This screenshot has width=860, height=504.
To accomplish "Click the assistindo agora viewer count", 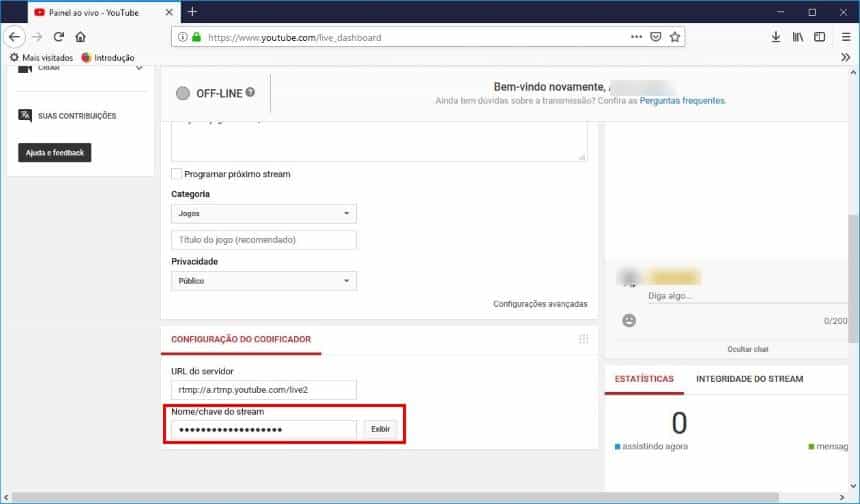I will (x=679, y=423).
